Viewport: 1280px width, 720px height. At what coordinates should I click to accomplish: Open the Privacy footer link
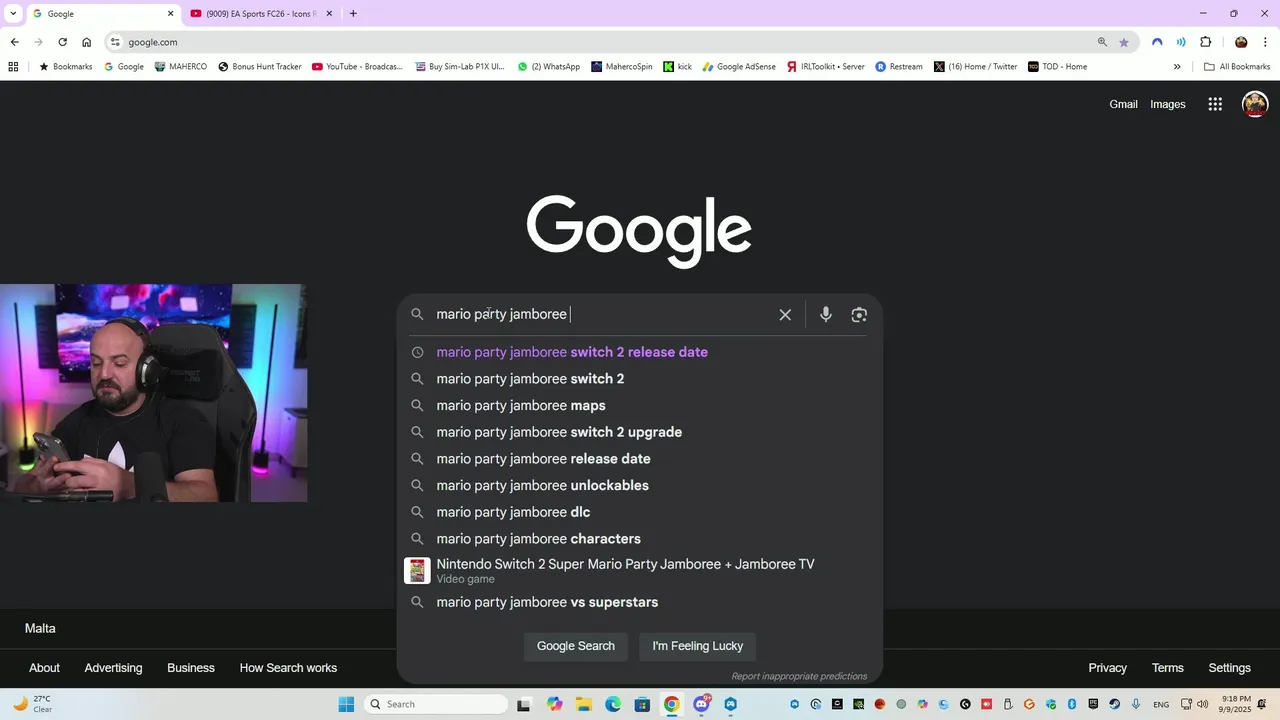[1107, 668]
